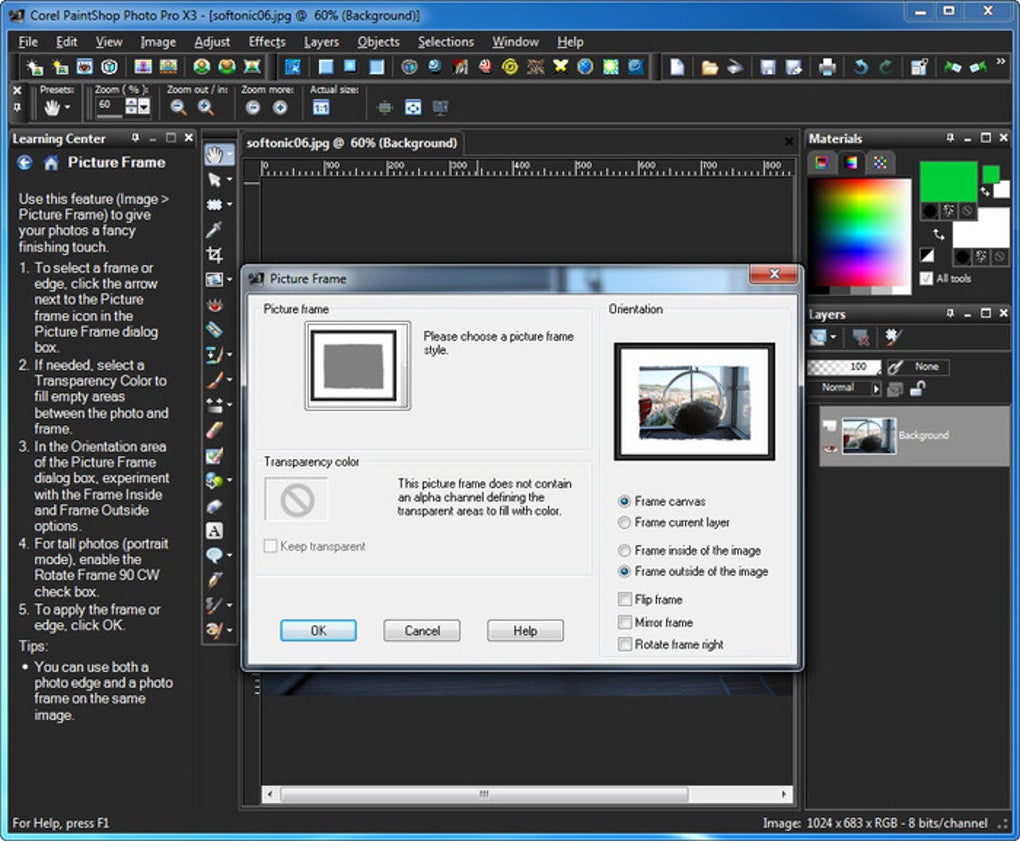Open the Adjust menu
This screenshot has width=1020, height=841.
[x=212, y=42]
